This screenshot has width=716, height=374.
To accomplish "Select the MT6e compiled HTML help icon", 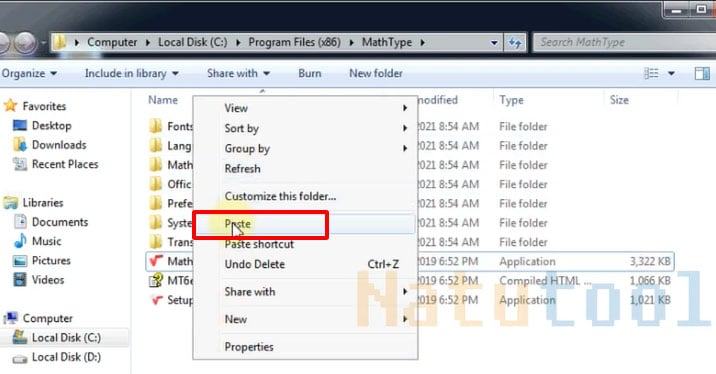I will pyautogui.click(x=156, y=280).
